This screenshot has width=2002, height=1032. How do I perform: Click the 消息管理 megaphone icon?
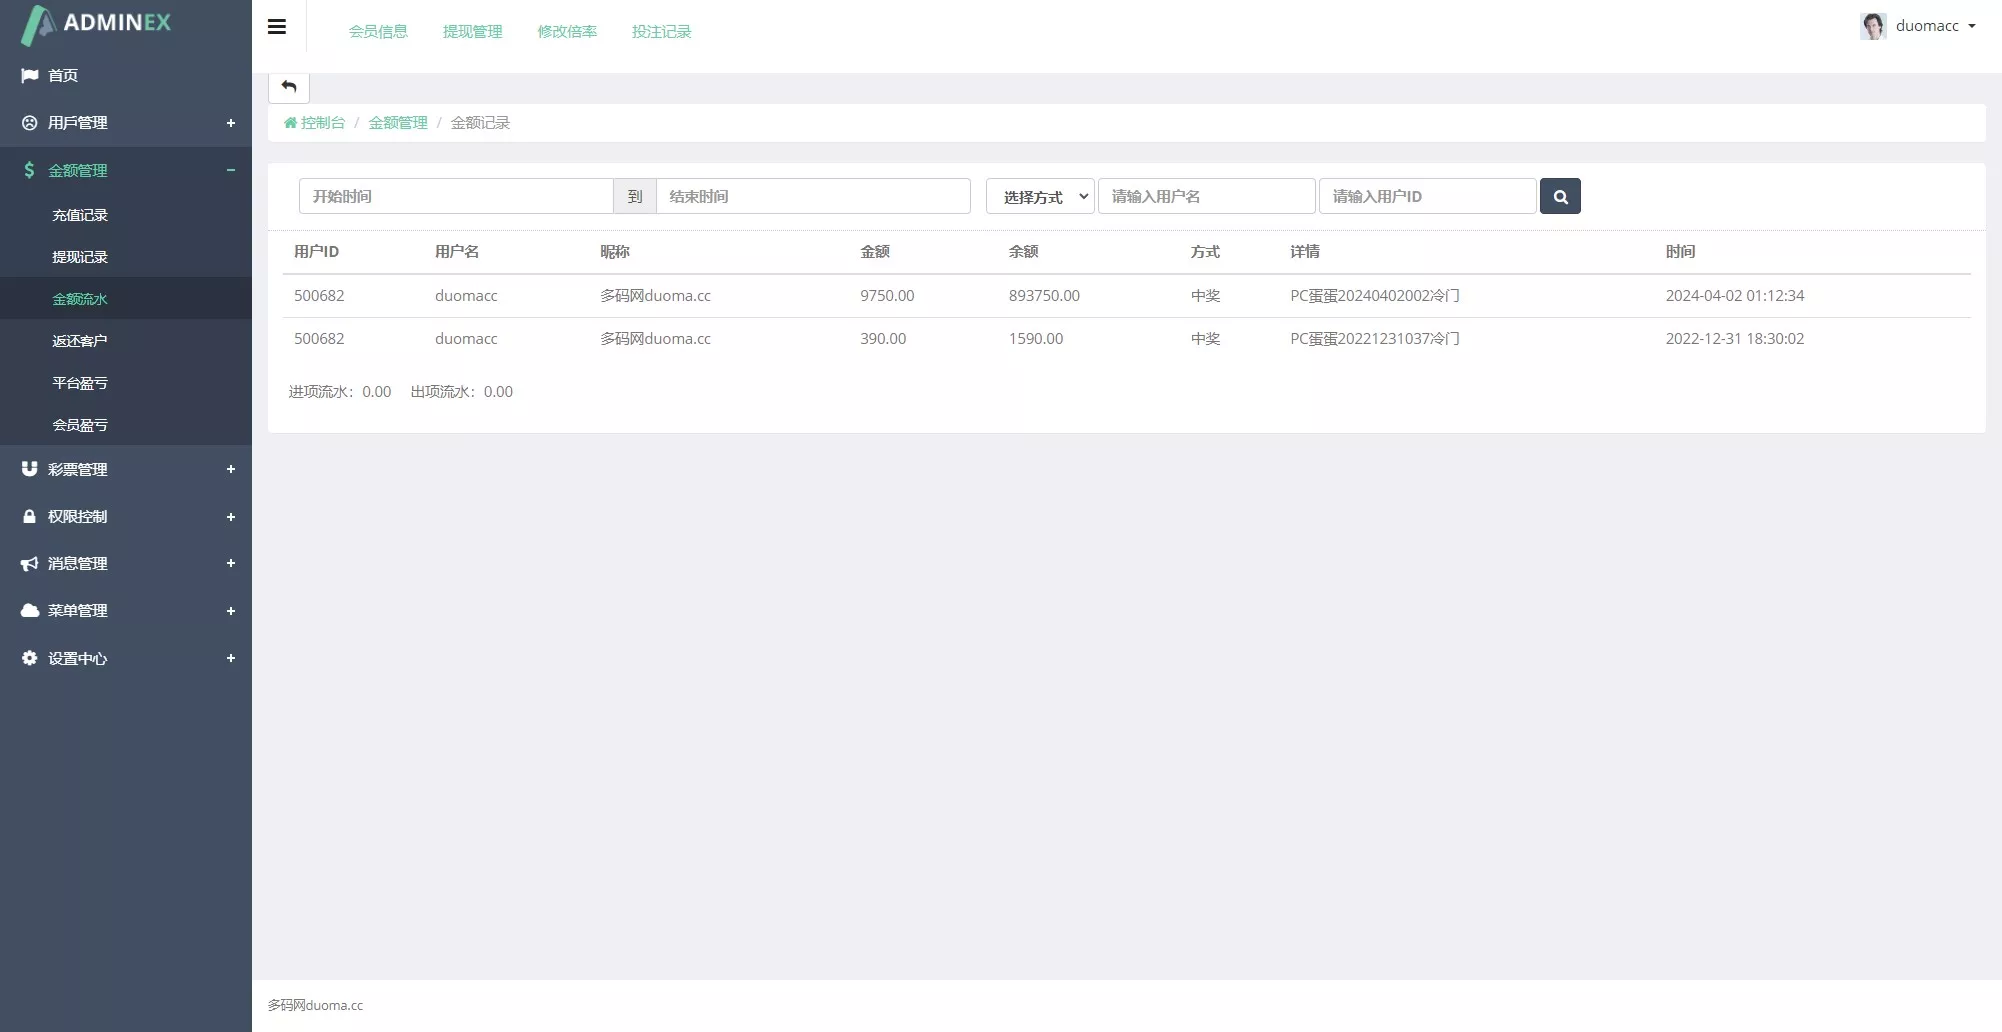tap(28, 563)
